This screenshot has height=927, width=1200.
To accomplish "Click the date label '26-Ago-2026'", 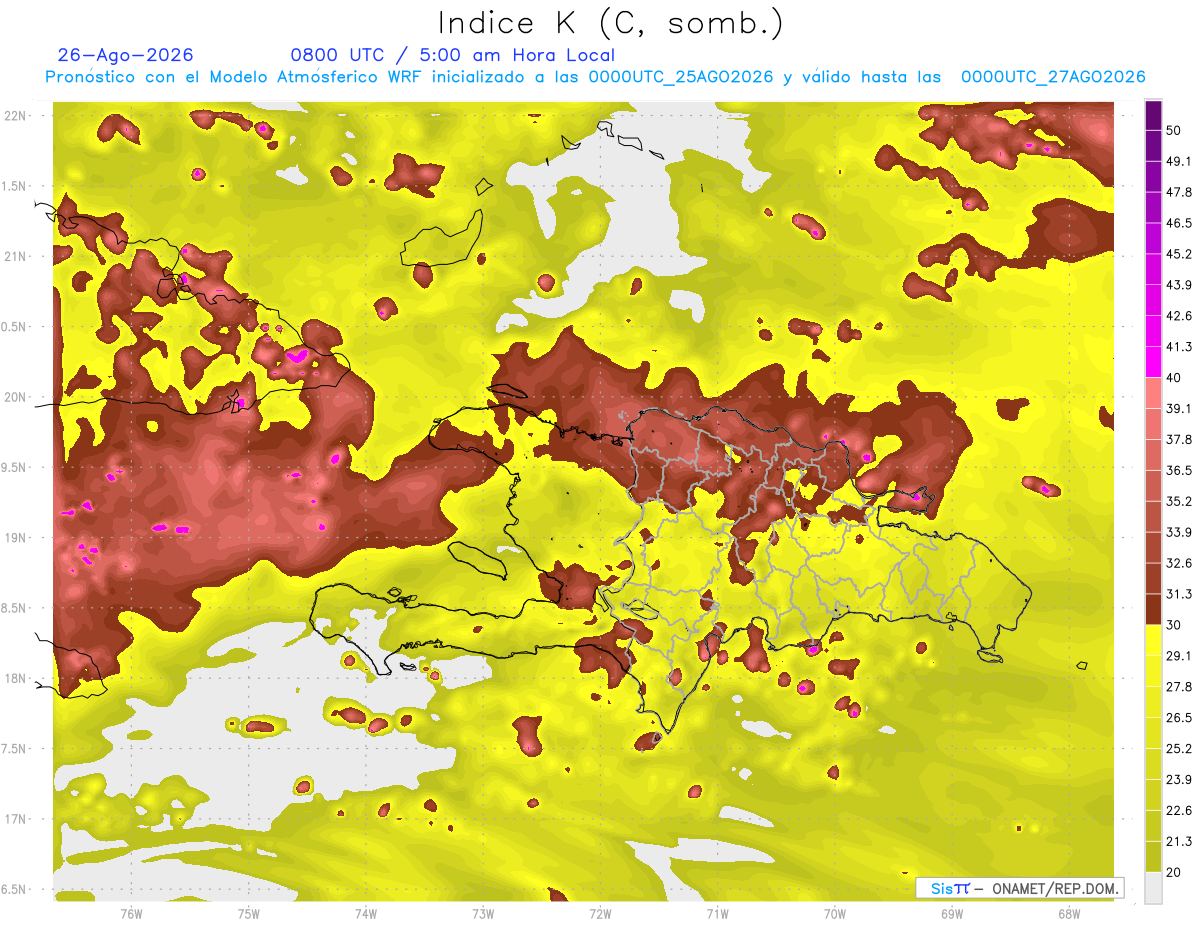I will click(x=126, y=55).
